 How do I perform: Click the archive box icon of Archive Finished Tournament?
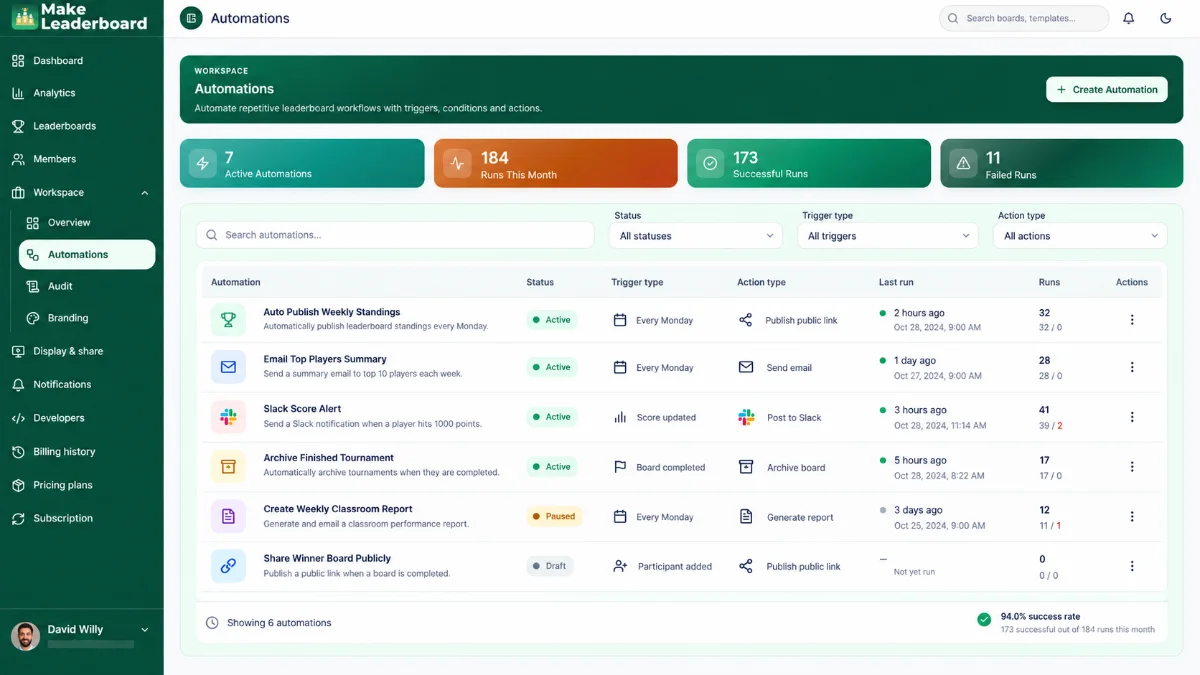point(228,466)
